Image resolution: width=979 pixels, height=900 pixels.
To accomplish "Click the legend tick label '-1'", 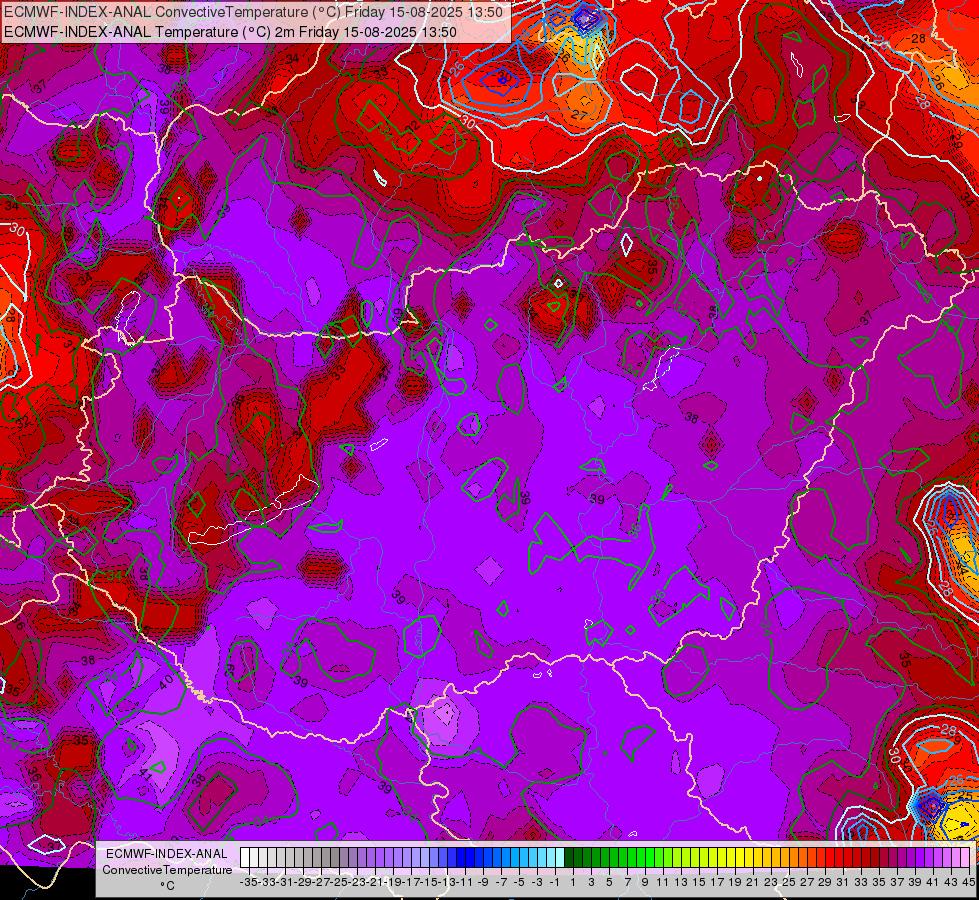I will [x=555, y=882].
